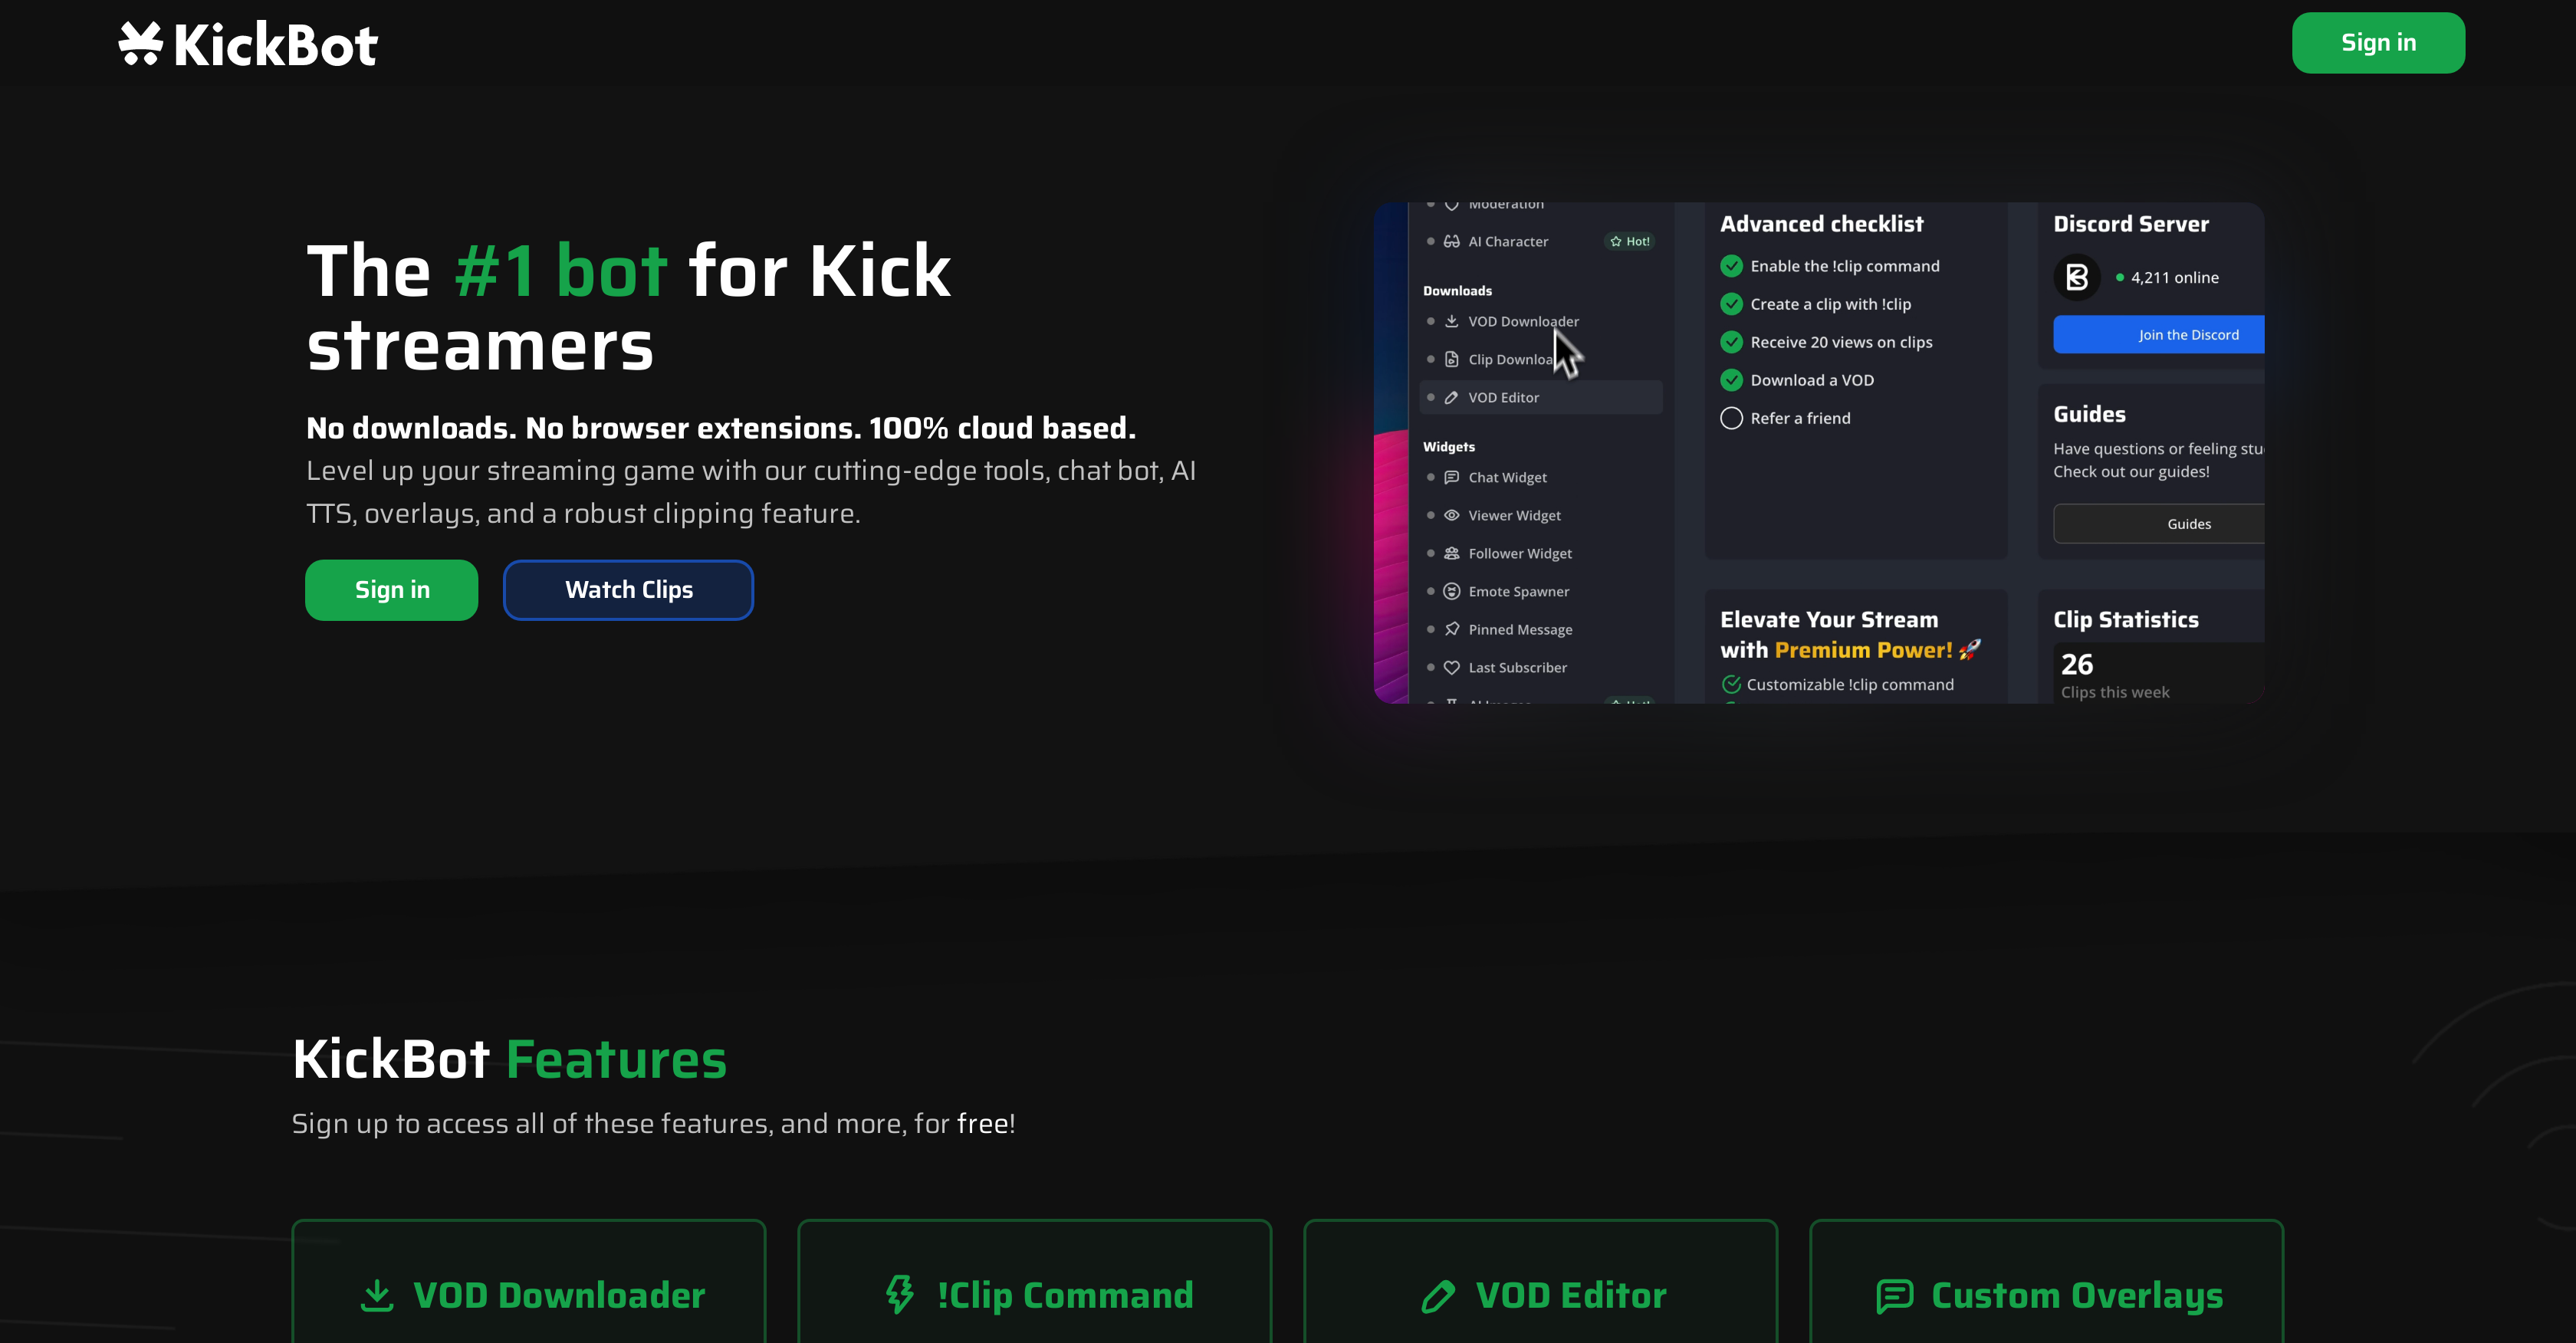Viewport: 2576px width, 1343px height.
Task: Click the green Sign in button in the hero
Action: click(391, 590)
